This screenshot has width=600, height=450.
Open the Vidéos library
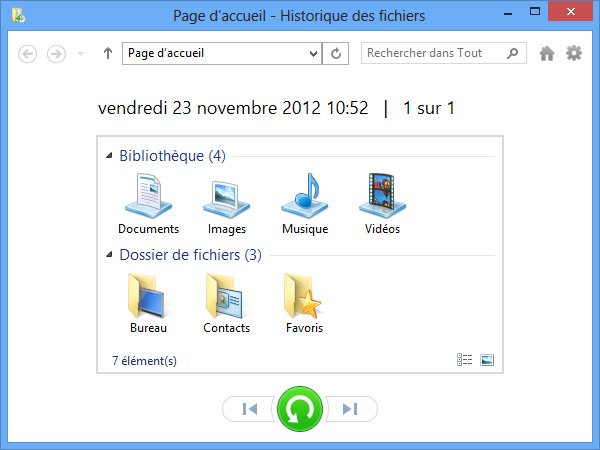(382, 204)
